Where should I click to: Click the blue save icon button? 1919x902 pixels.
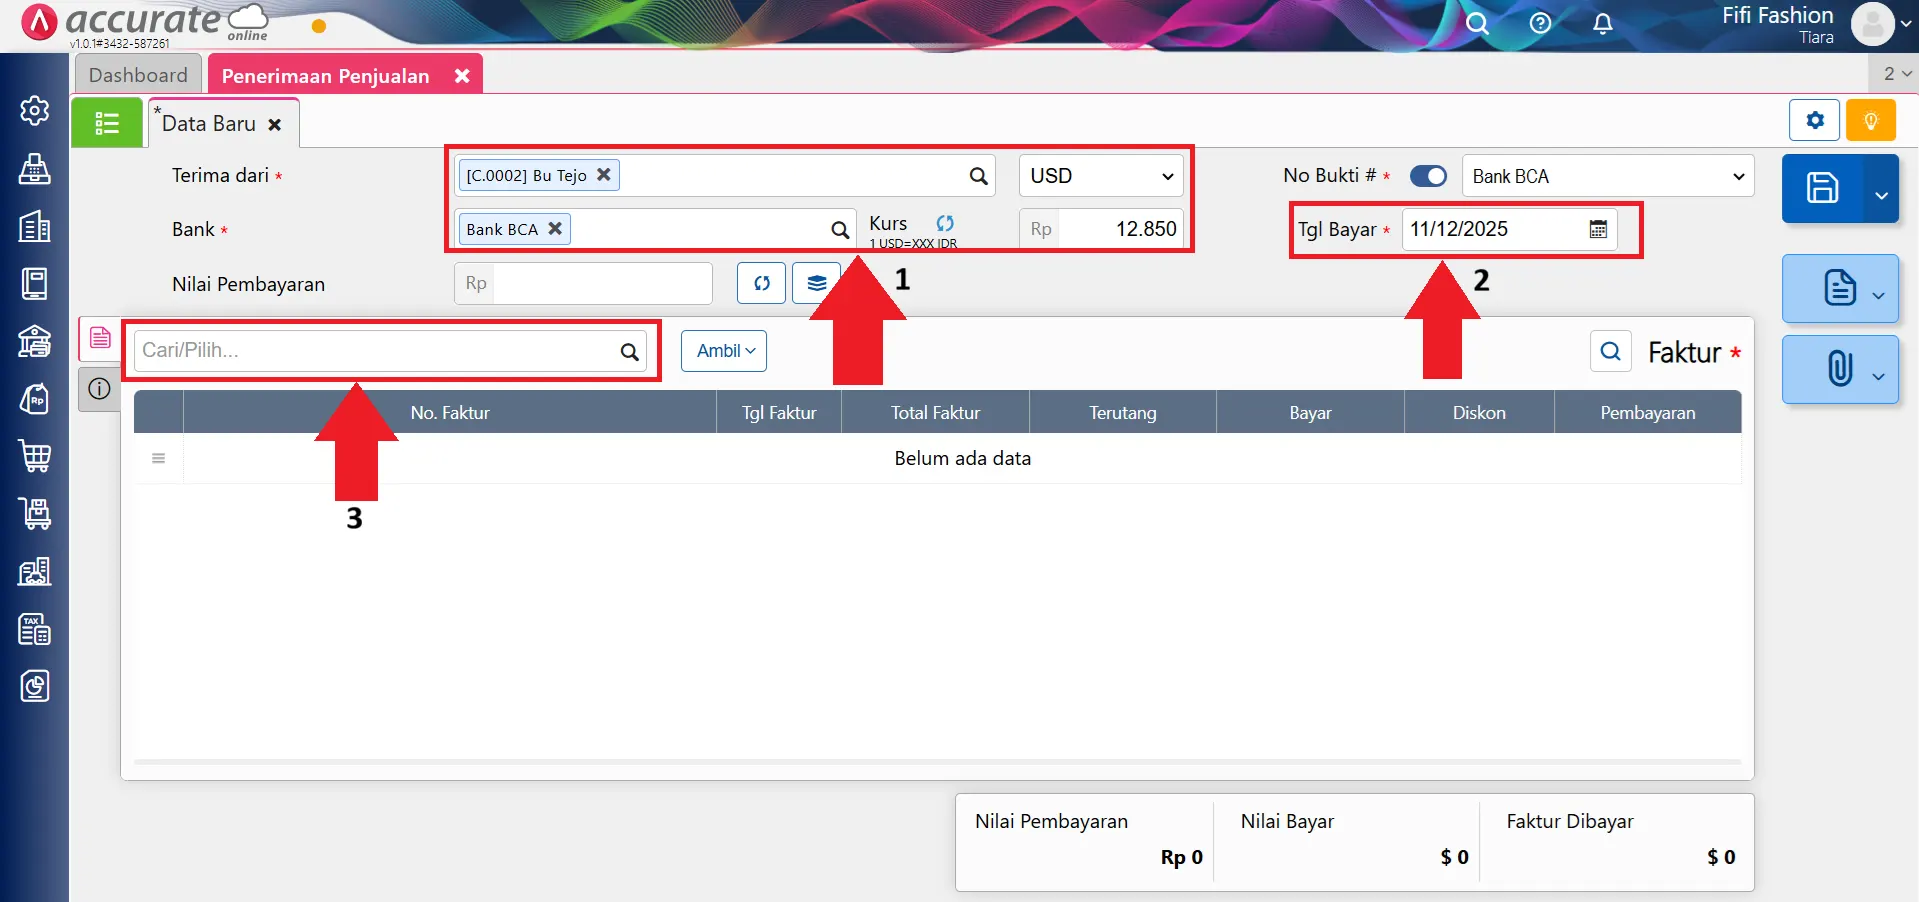click(x=1821, y=188)
